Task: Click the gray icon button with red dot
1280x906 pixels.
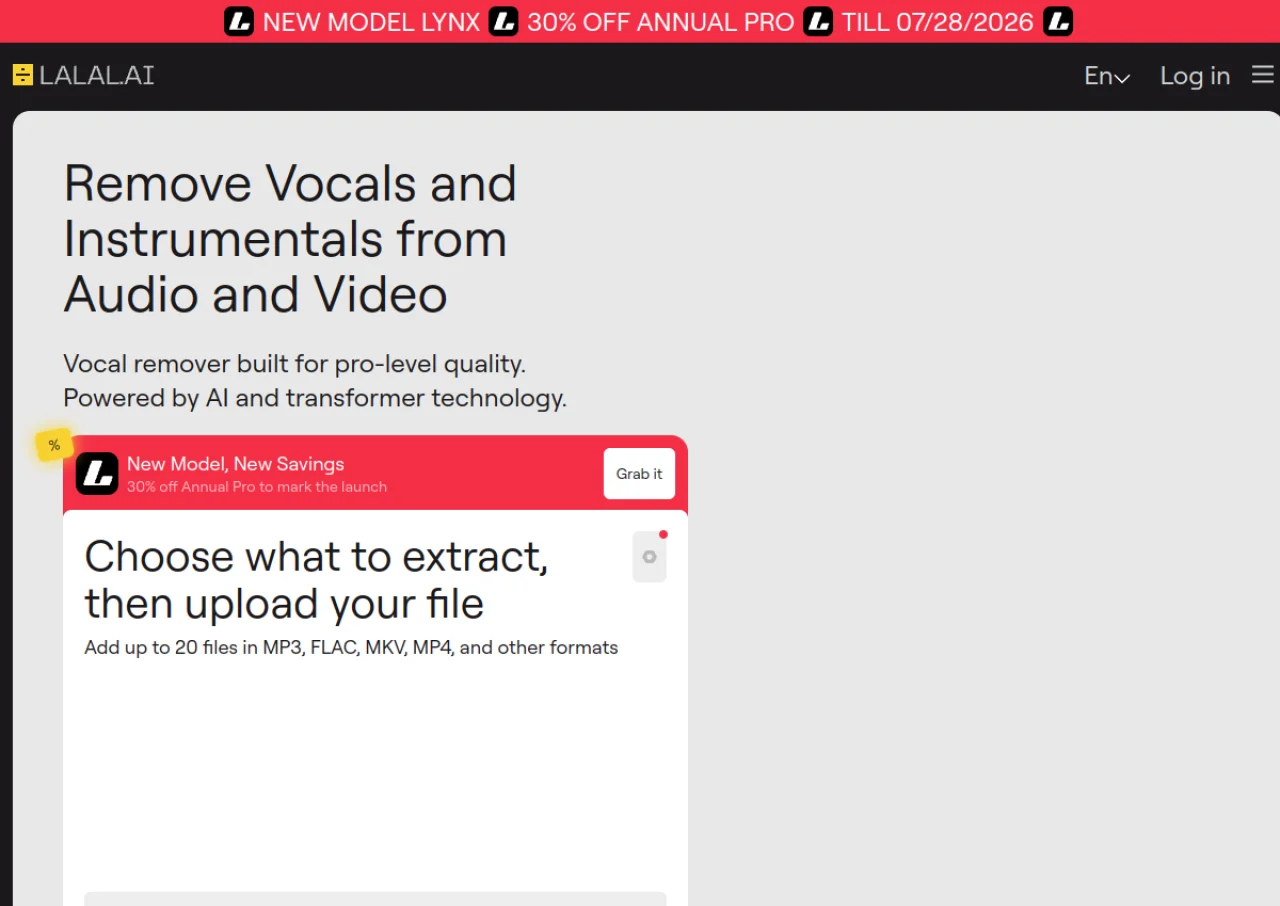Action: point(650,556)
